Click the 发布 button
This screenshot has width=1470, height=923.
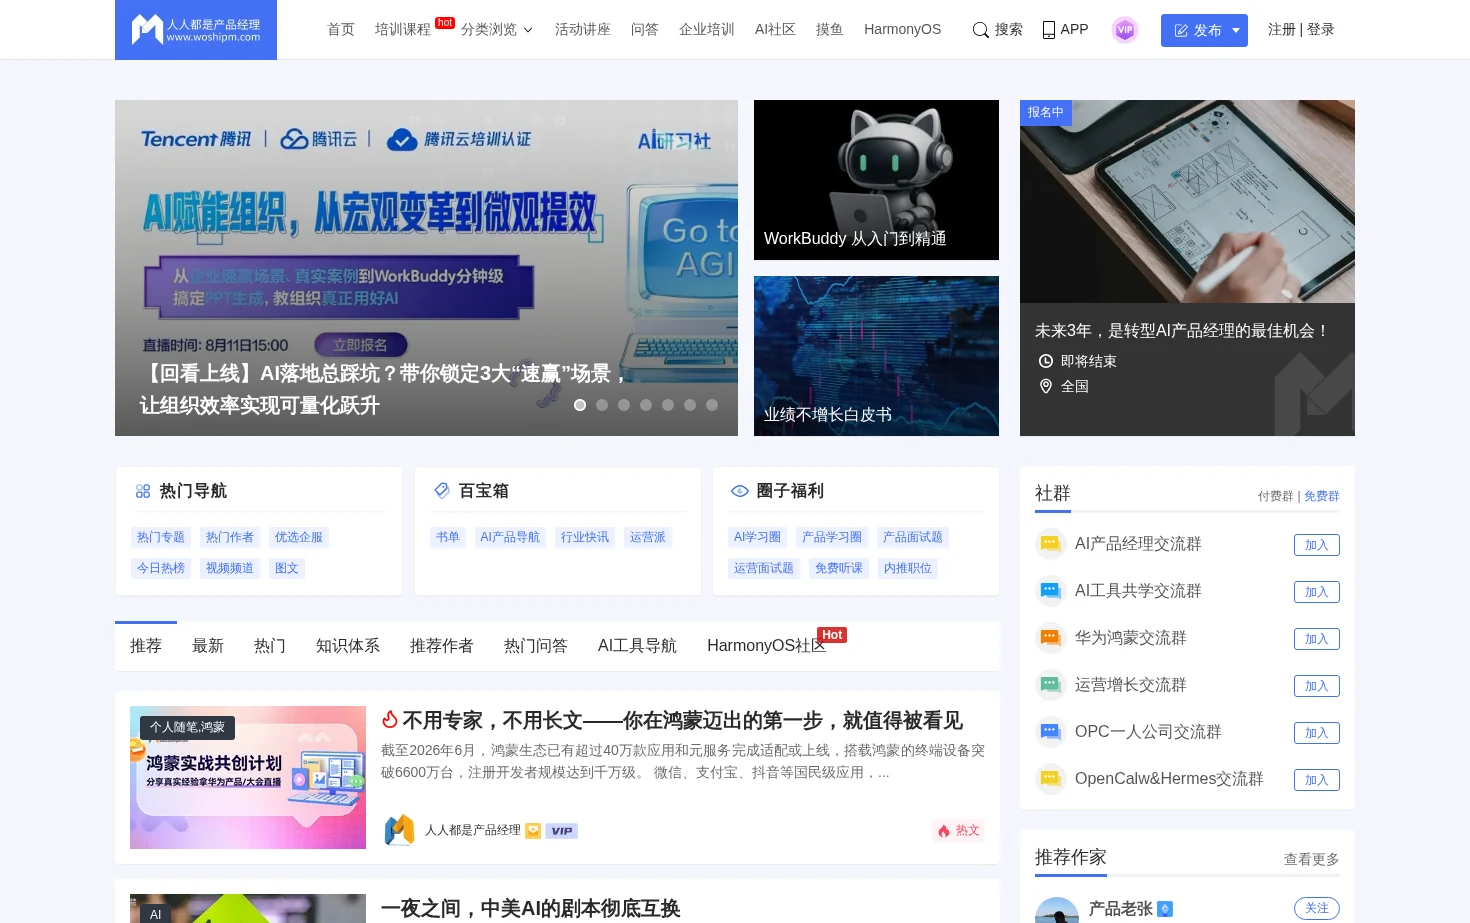pyautogui.click(x=1204, y=31)
